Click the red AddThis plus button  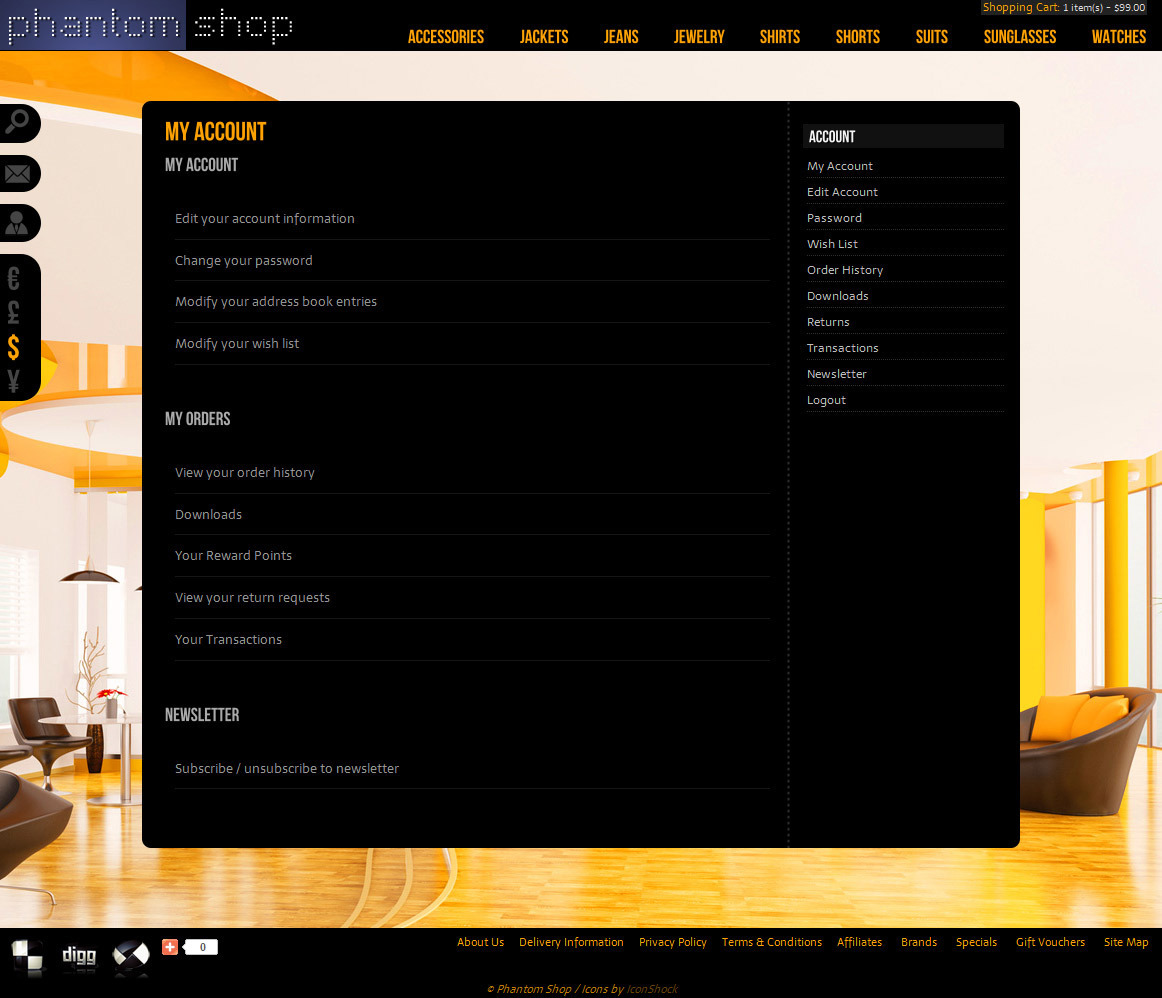(x=170, y=947)
